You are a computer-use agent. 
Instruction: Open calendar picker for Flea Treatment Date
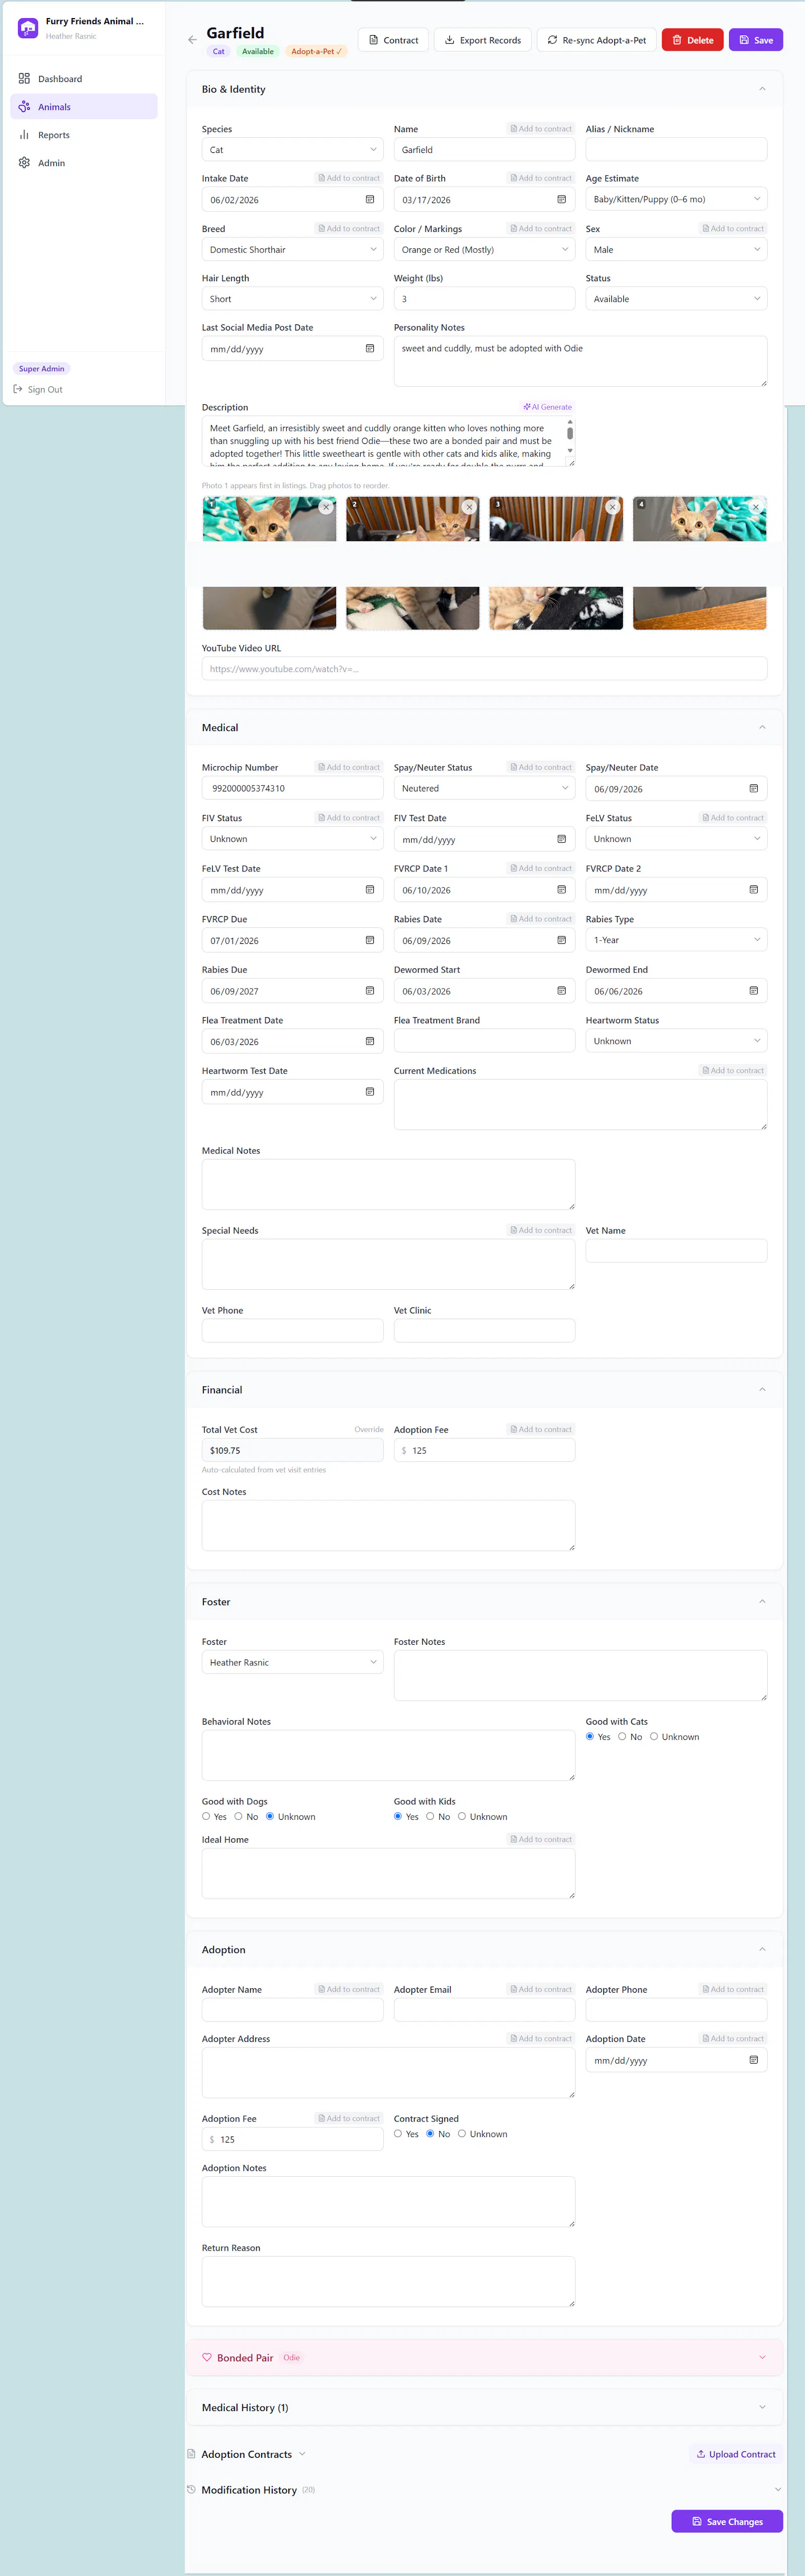click(370, 1042)
